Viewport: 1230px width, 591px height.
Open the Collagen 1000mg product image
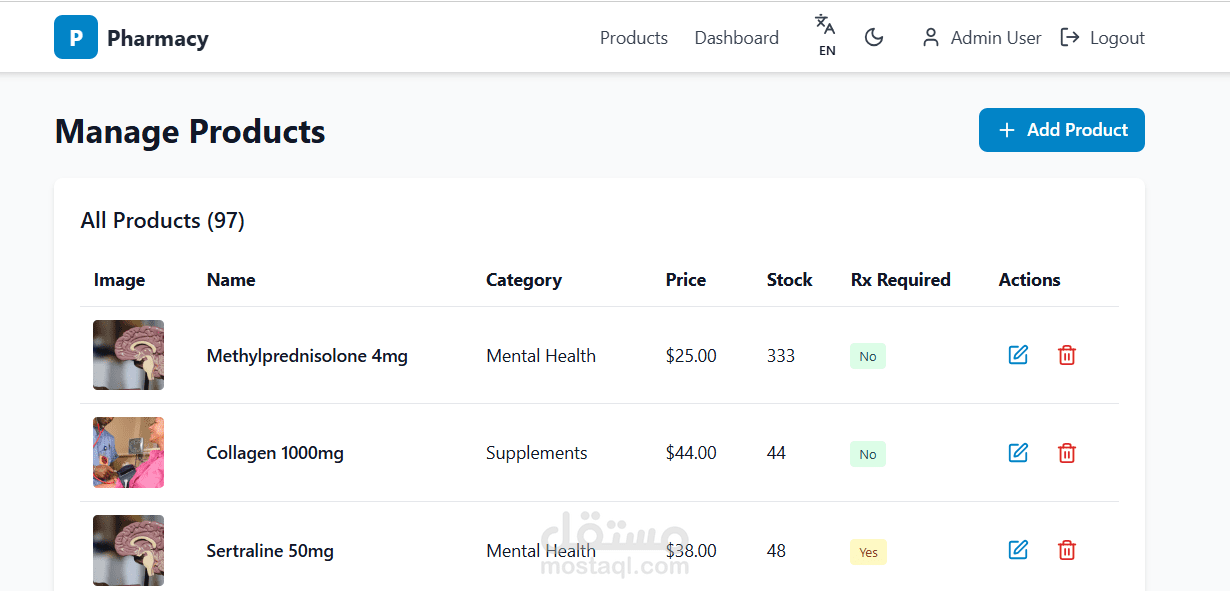[x=128, y=453]
